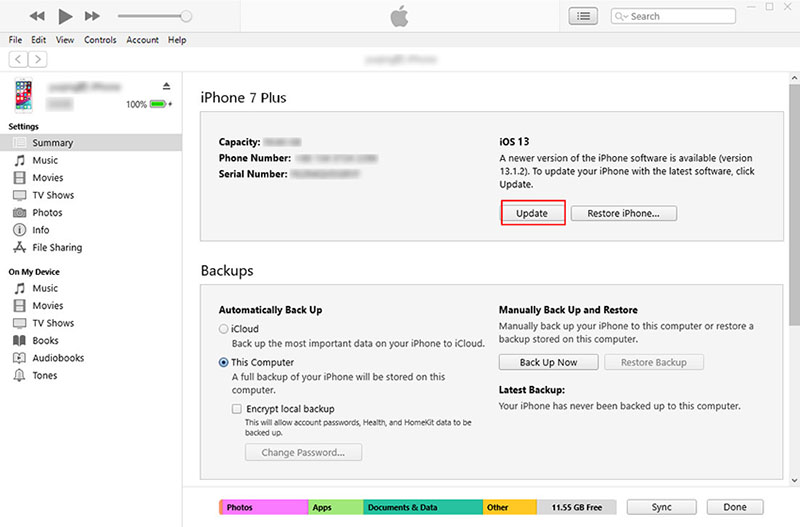Viewport: 800px width, 527px height.
Task: Click the Apple logo in the top bar
Action: coord(399,16)
